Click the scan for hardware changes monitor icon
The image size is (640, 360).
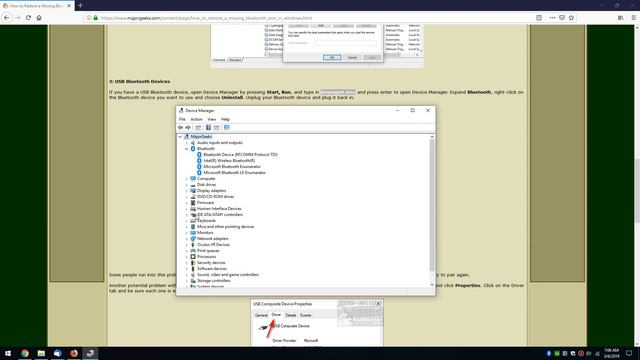(x=227, y=128)
